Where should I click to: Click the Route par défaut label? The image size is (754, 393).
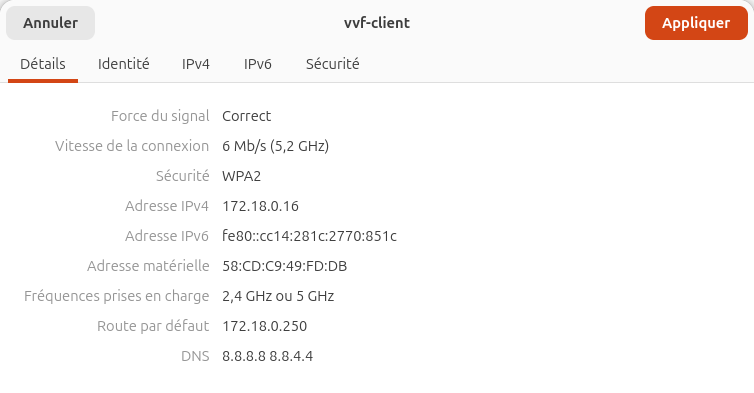pyautogui.click(x=153, y=326)
